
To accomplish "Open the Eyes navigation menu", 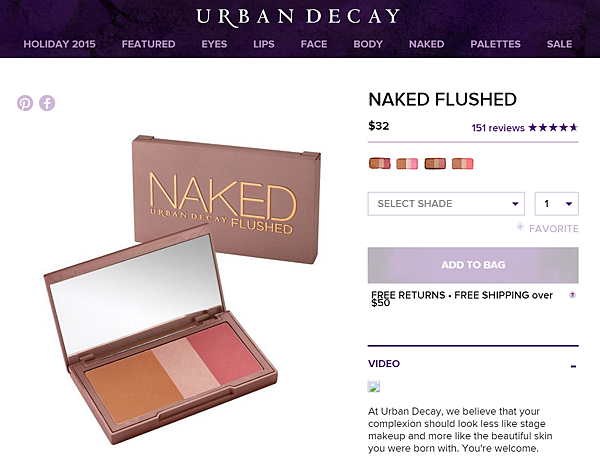I will click(x=214, y=44).
